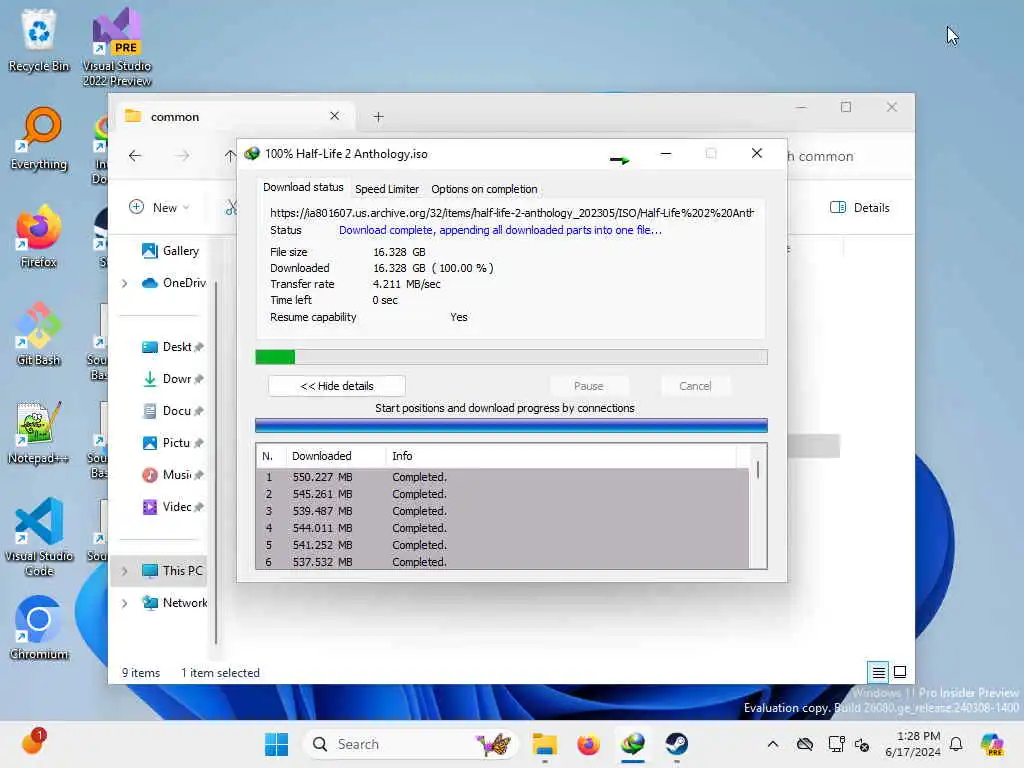Click the Pause button in download dialog
The height and width of the screenshot is (768, 1024).
click(588, 386)
